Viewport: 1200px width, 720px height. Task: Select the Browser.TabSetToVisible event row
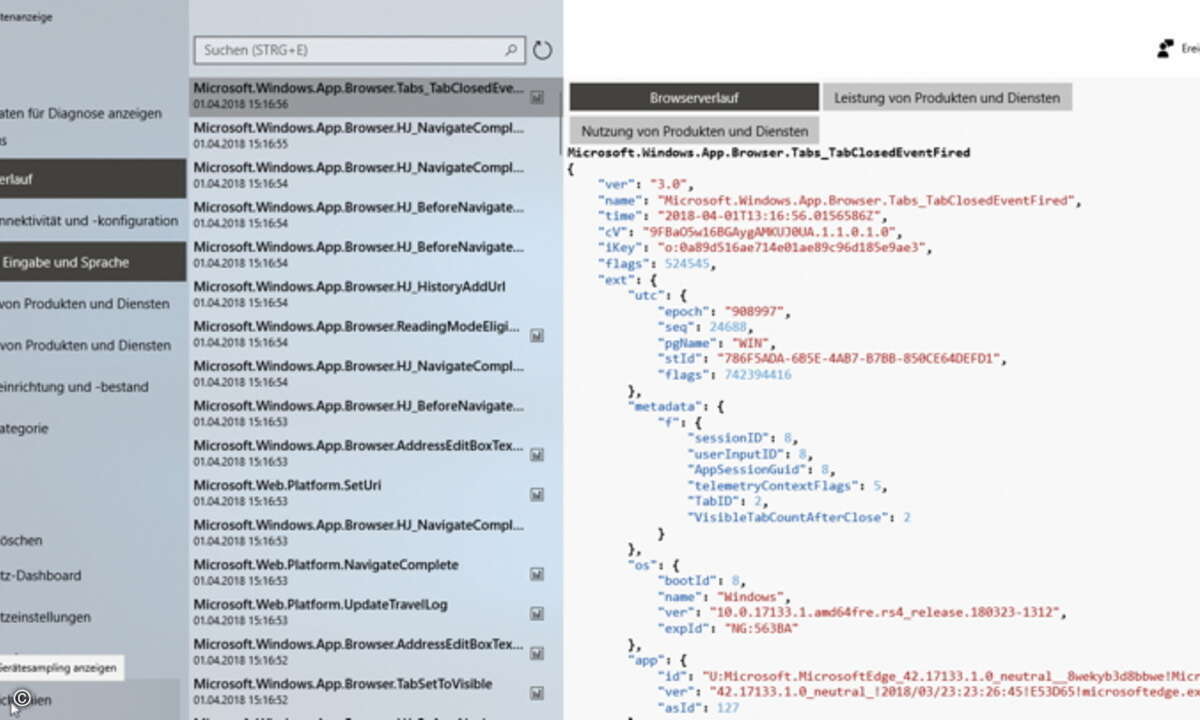(x=375, y=692)
